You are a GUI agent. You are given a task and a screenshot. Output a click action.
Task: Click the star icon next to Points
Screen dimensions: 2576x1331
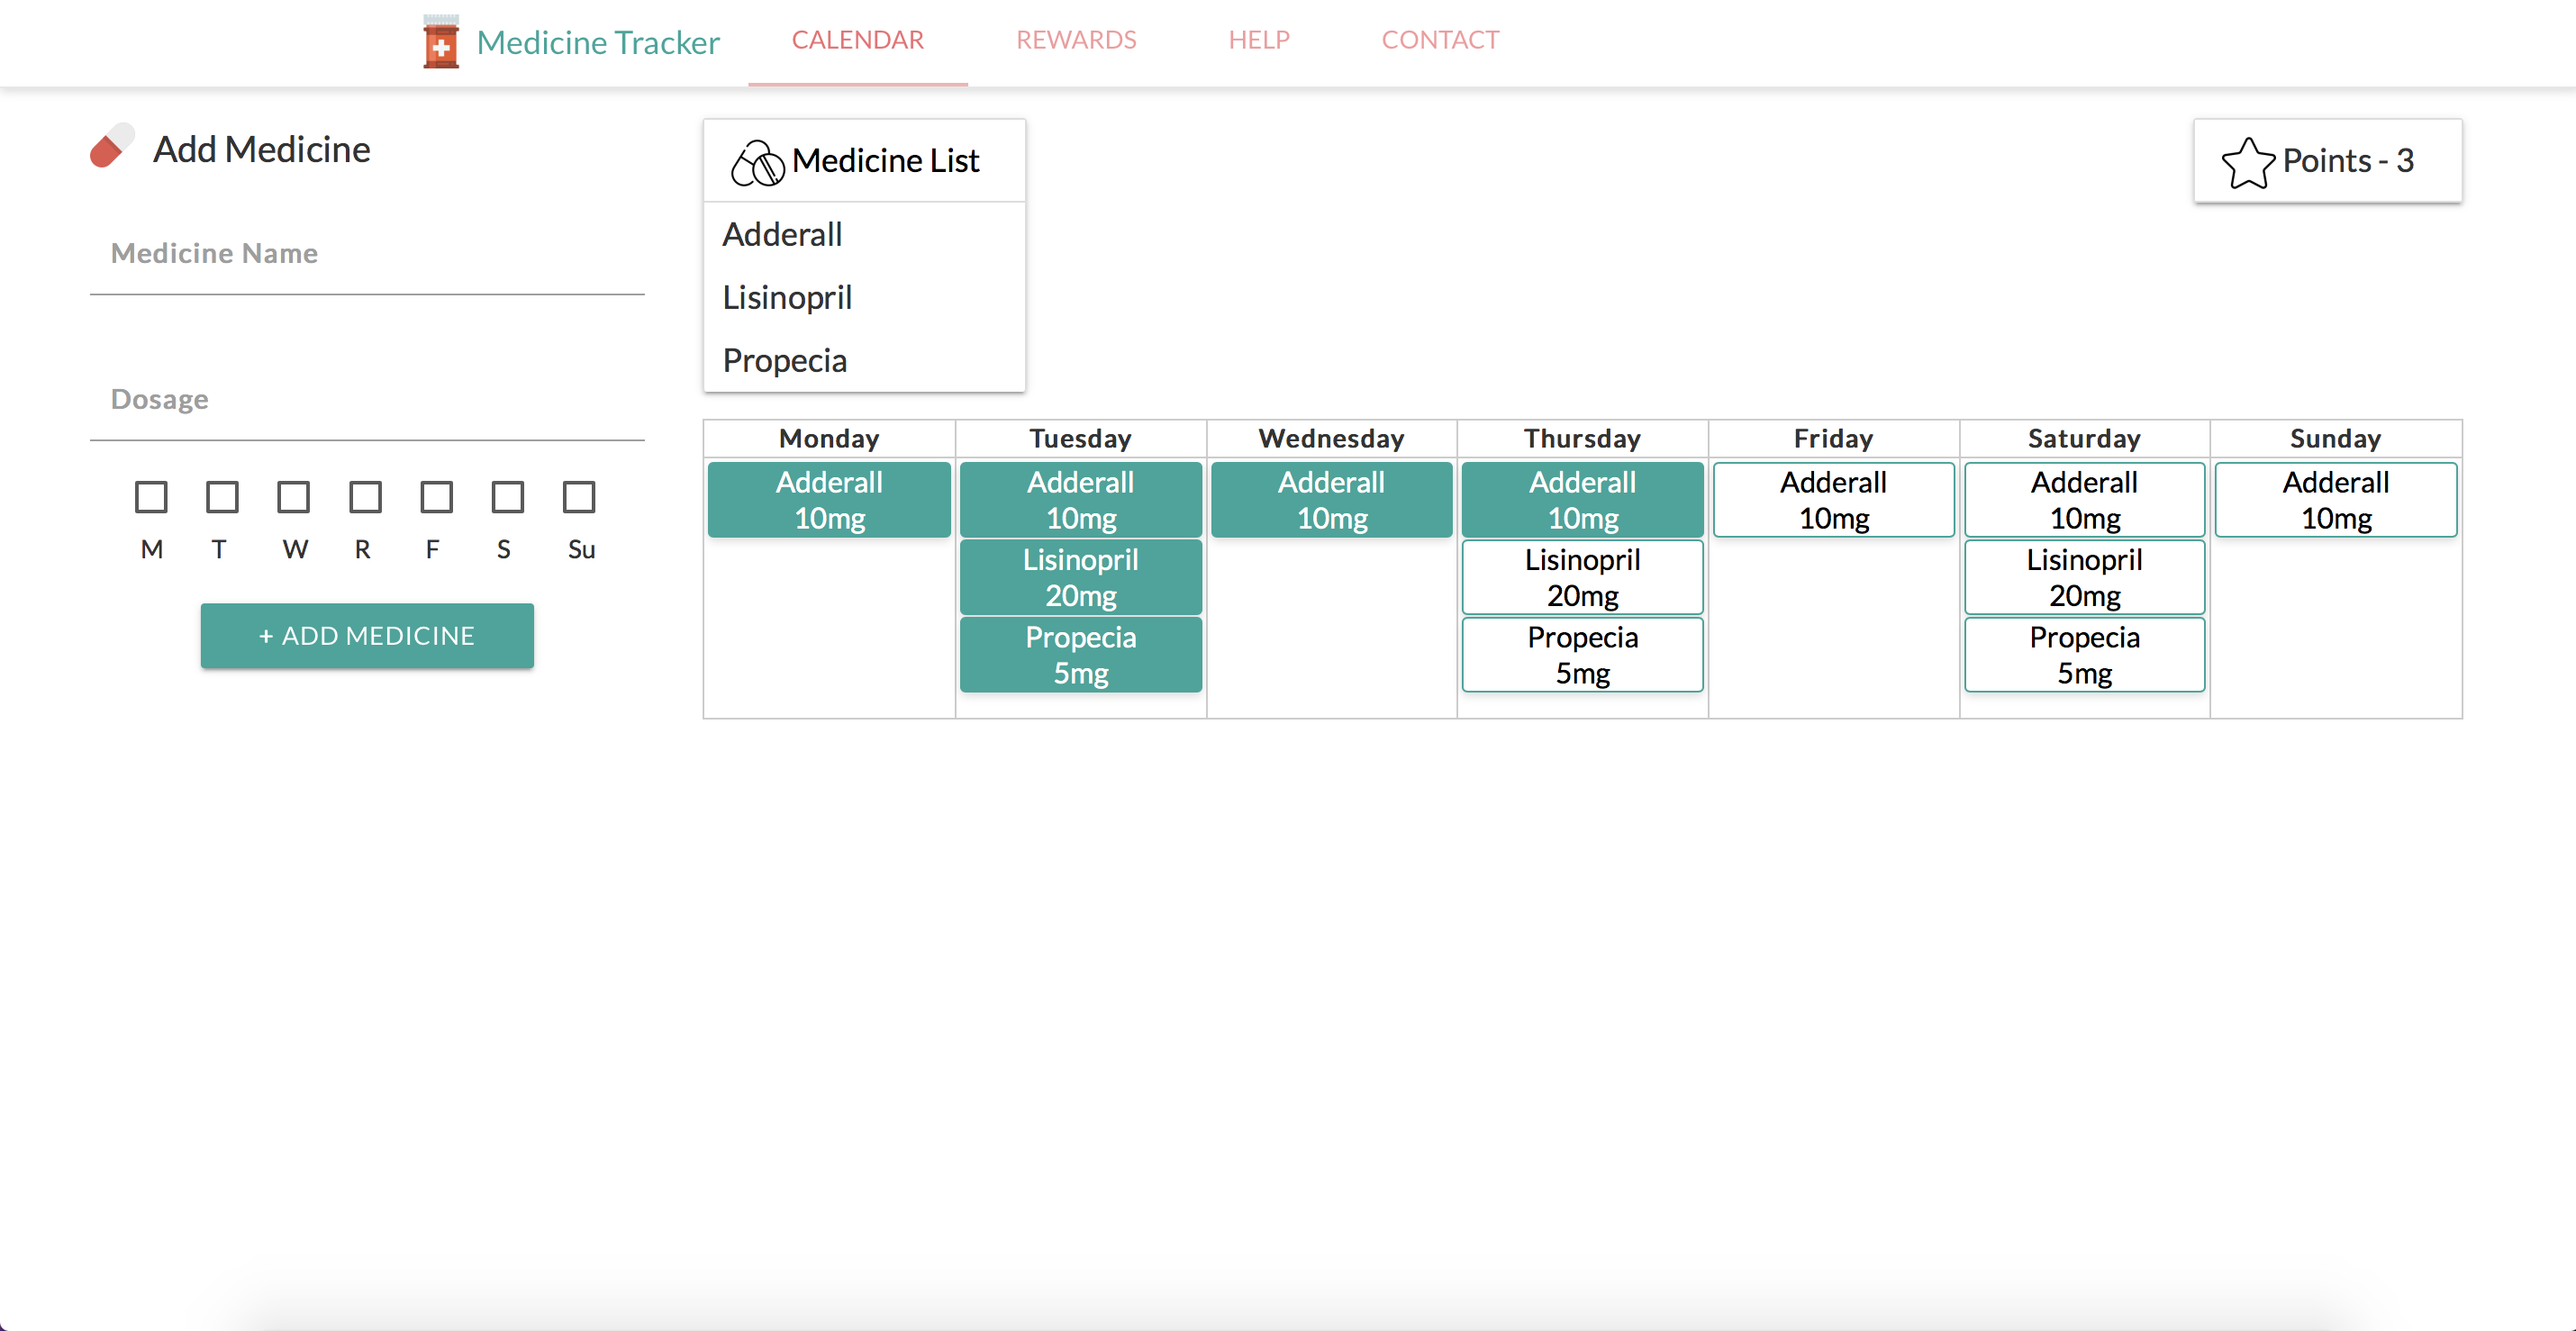click(x=2247, y=162)
